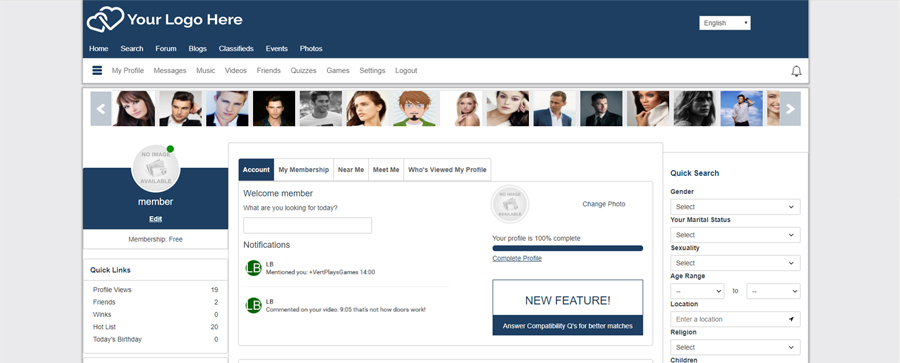This screenshot has width=900, height=363.
Task: Open the minimum Age Range dropdown
Action: (697, 291)
